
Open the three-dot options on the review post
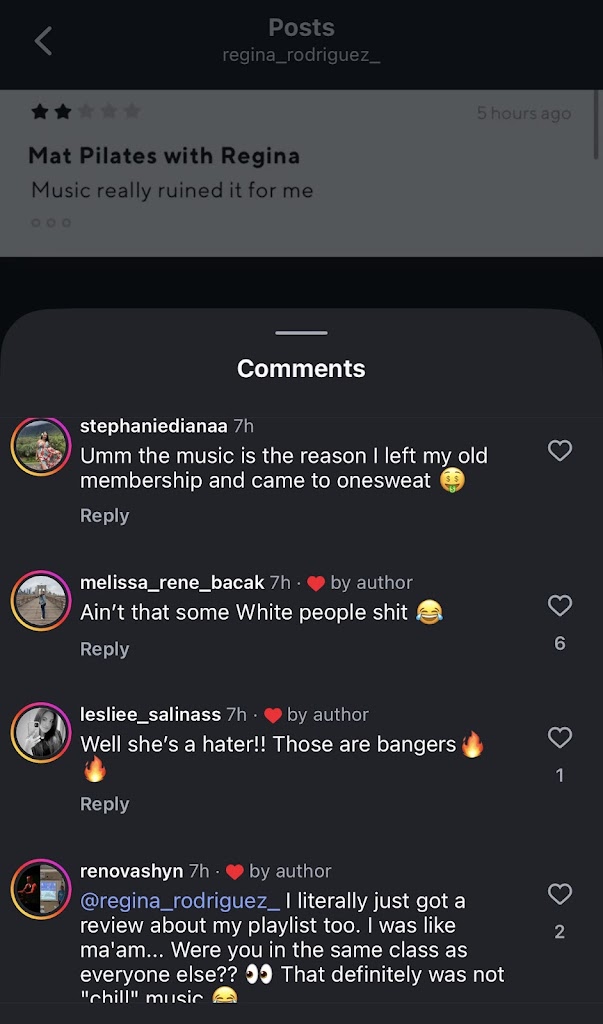(51, 222)
